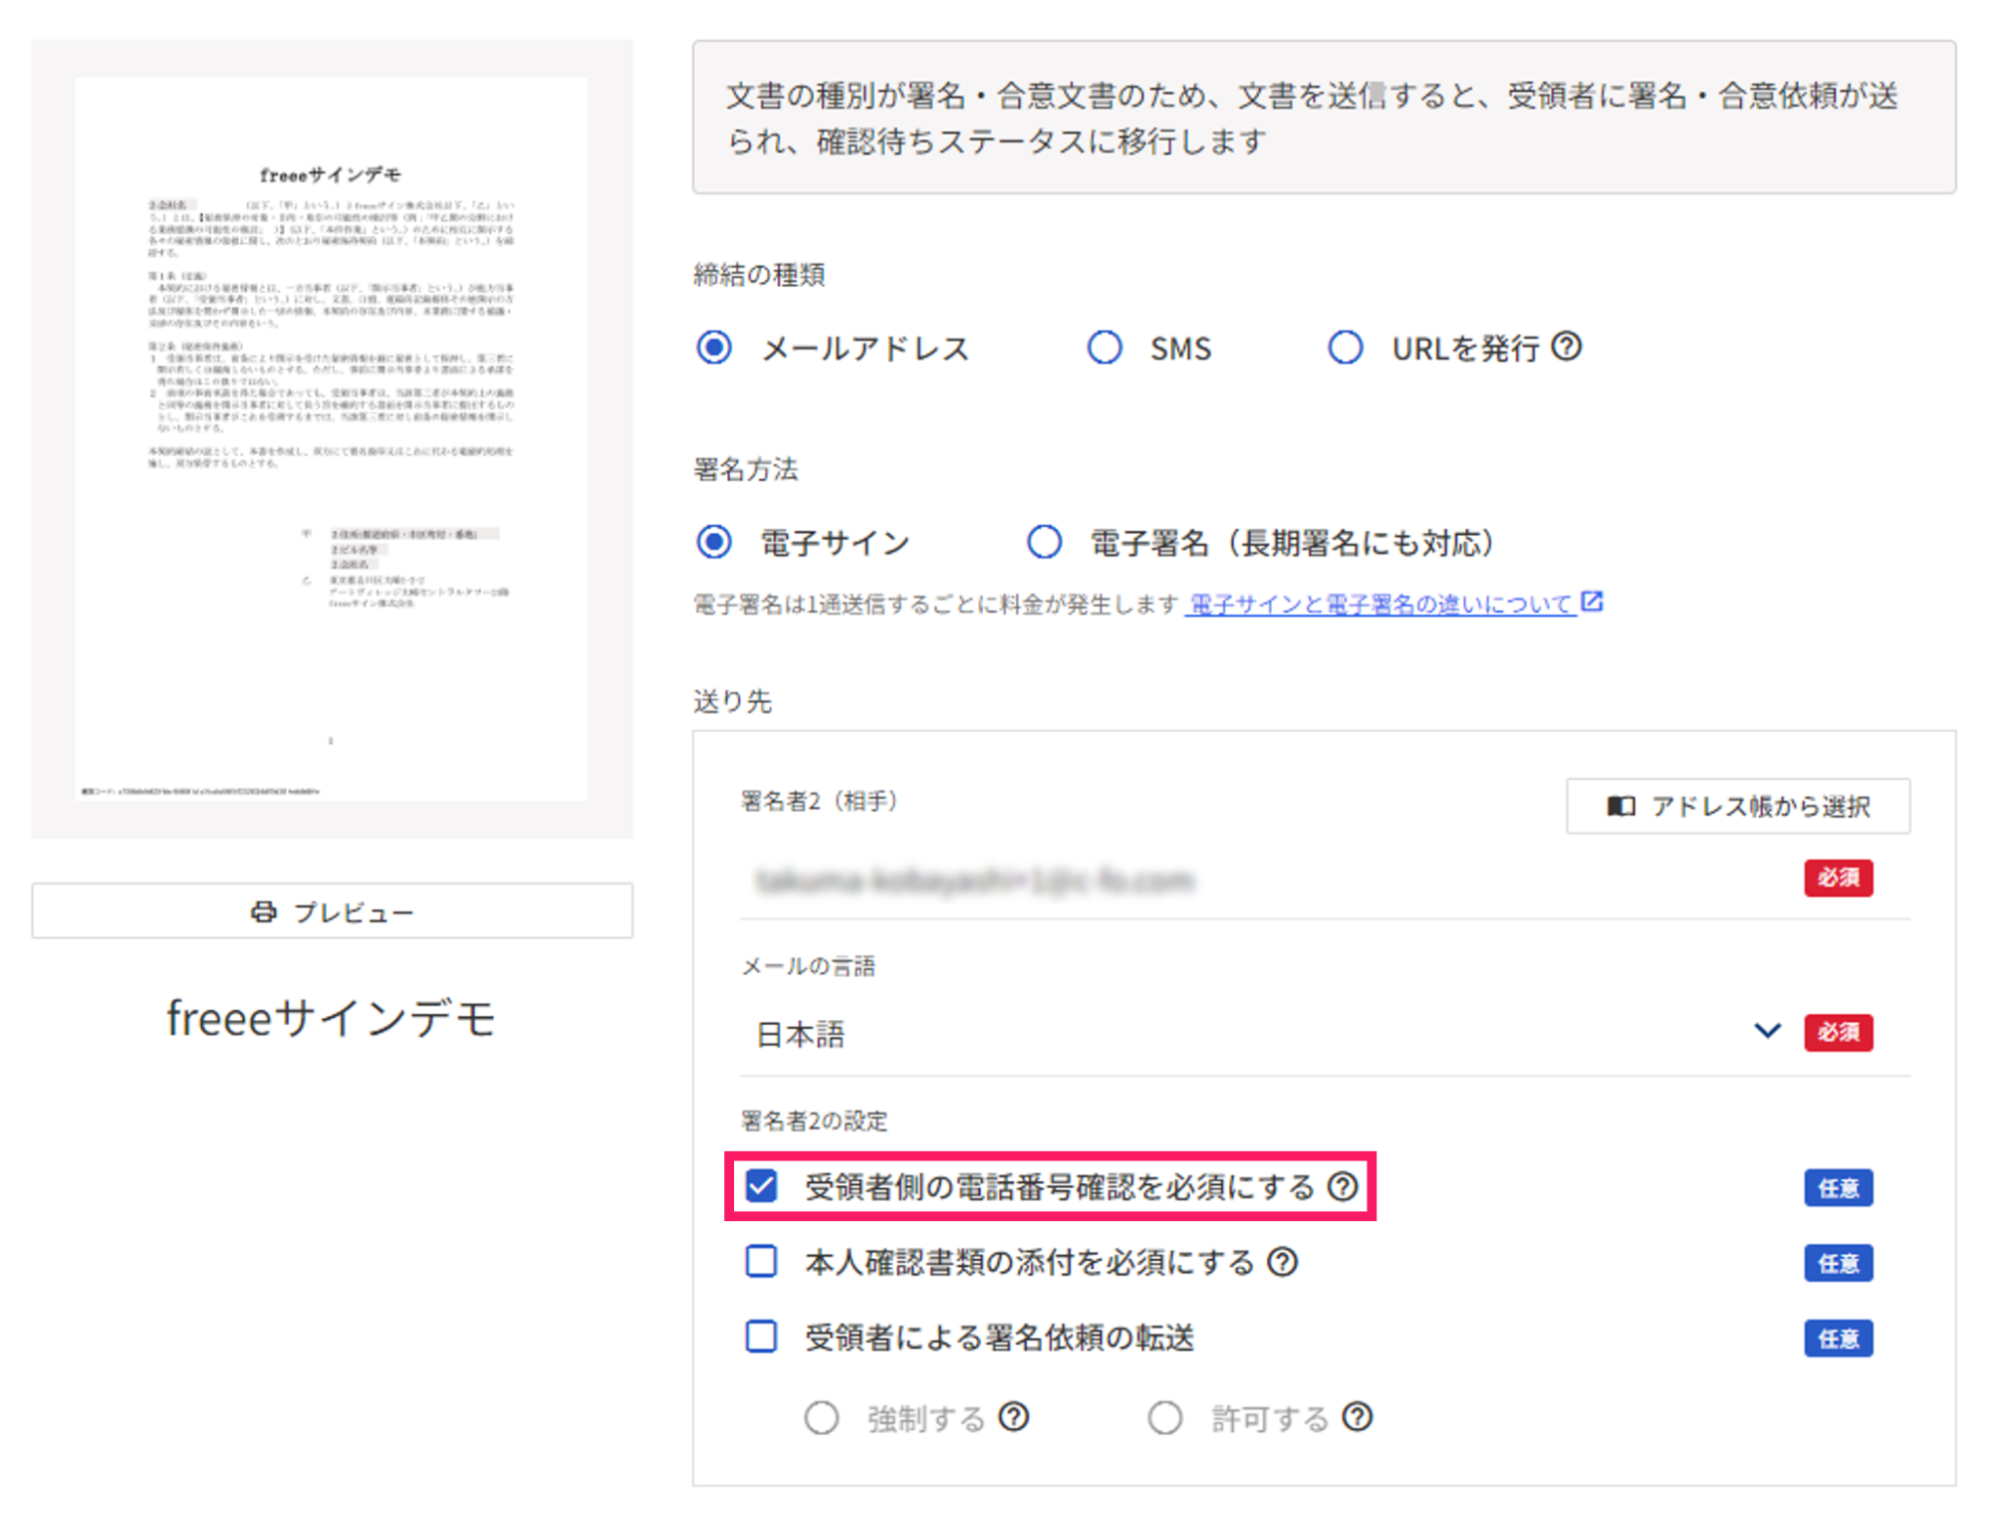The width and height of the screenshot is (1999, 1527).
Task: Click the アドレス帳から選択 button
Action: click(x=1738, y=806)
